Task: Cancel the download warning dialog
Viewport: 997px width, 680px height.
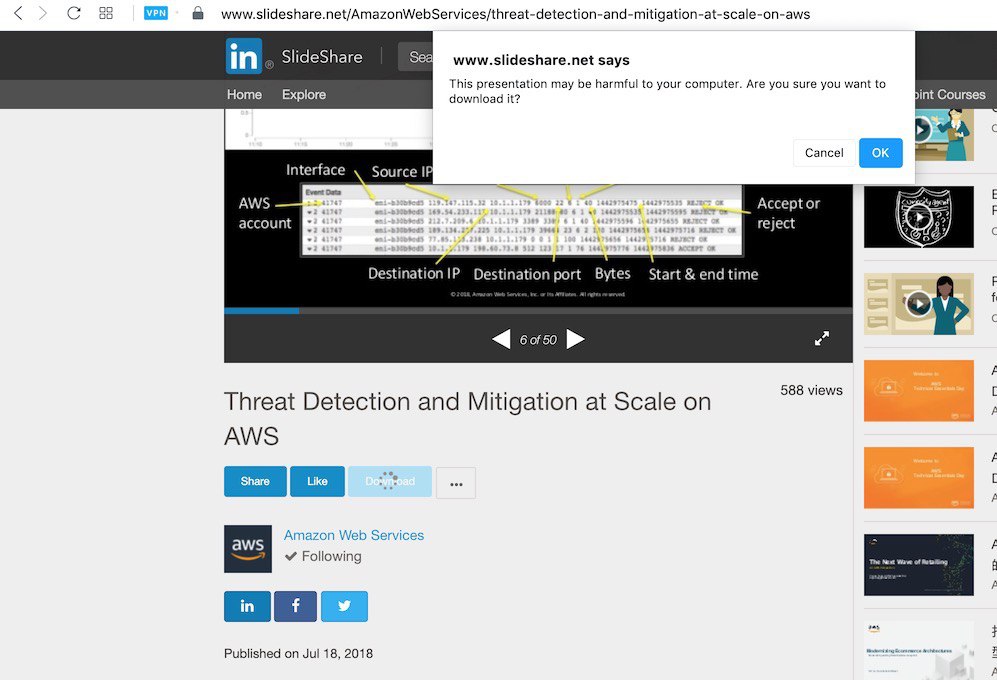Action: (824, 153)
